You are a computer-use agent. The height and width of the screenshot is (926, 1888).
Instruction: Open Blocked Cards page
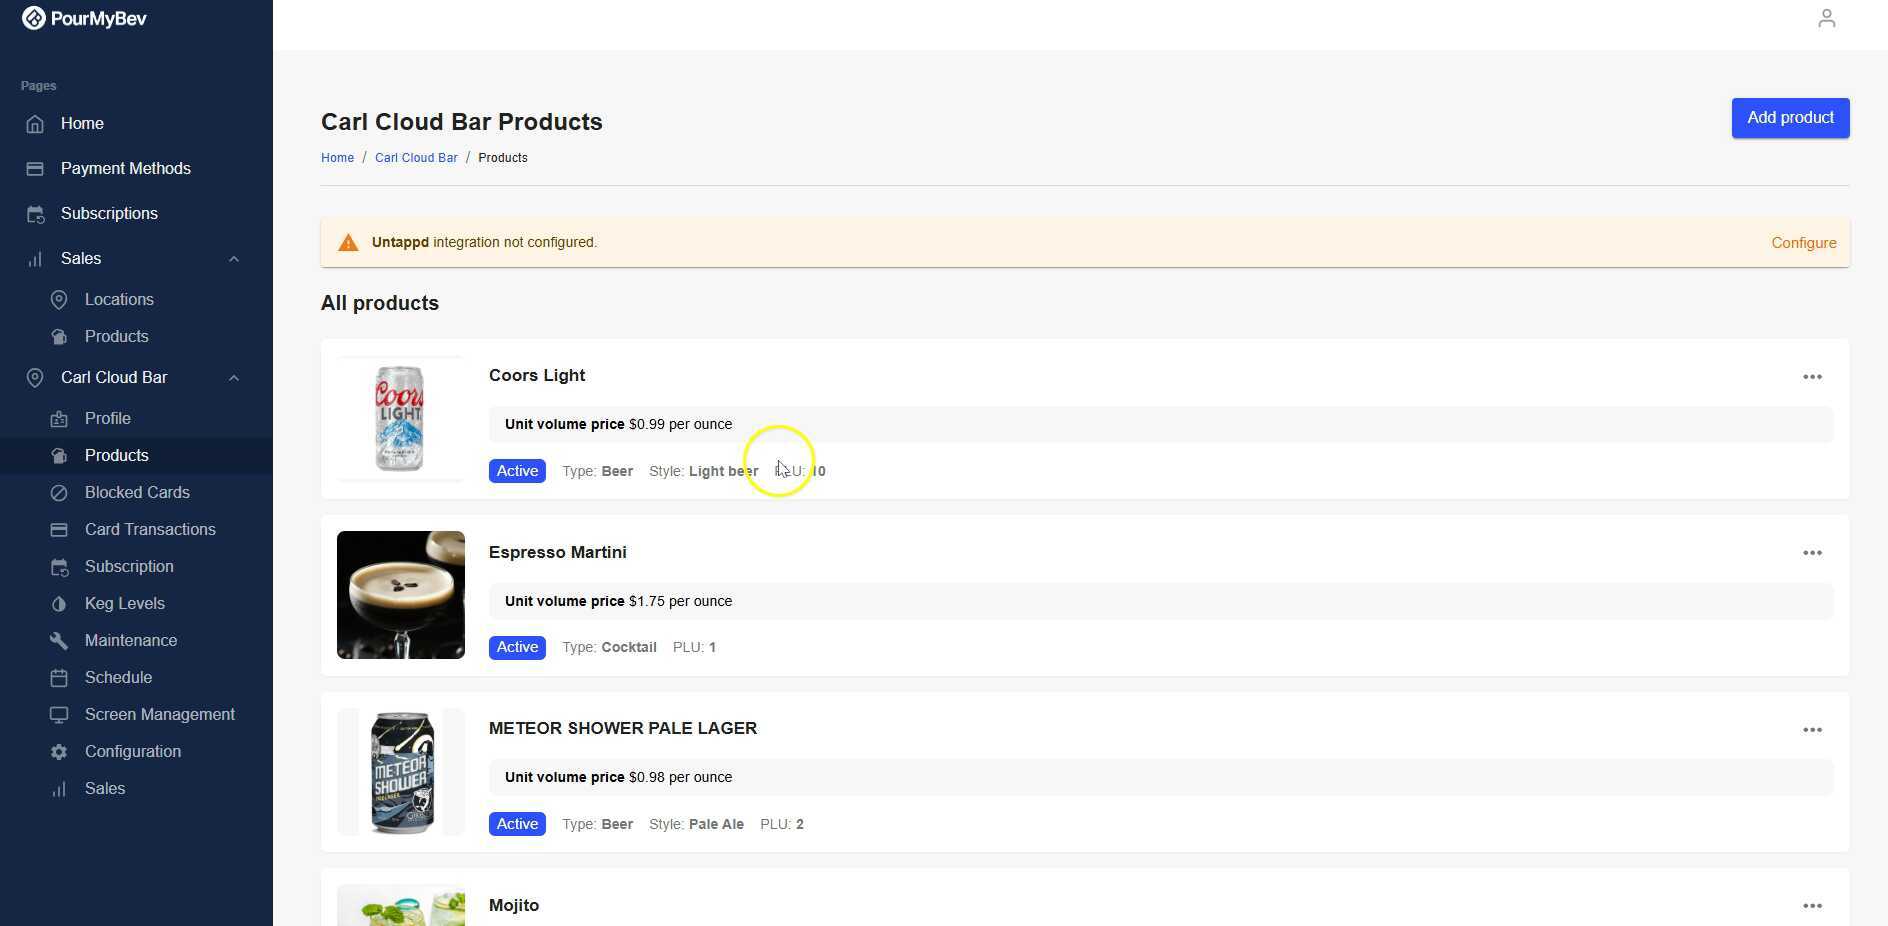(137, 493)
